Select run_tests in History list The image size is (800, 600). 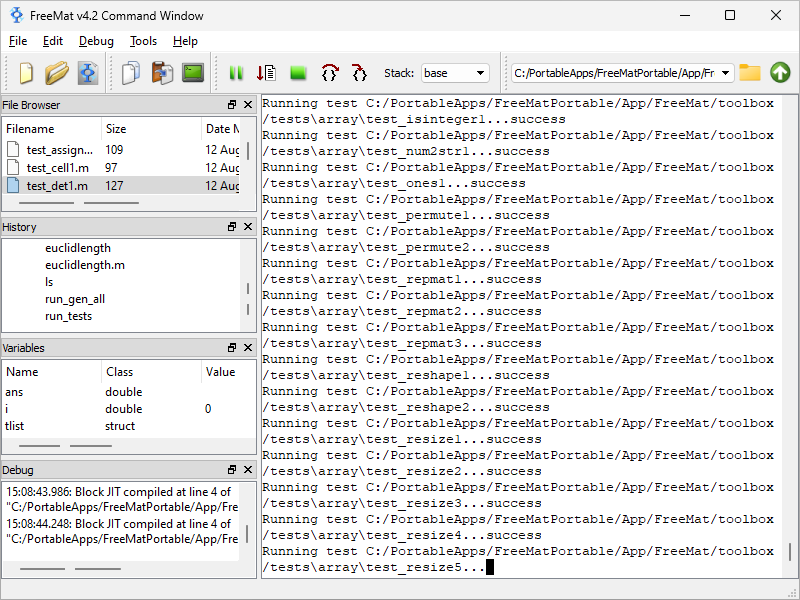point(68,316)
